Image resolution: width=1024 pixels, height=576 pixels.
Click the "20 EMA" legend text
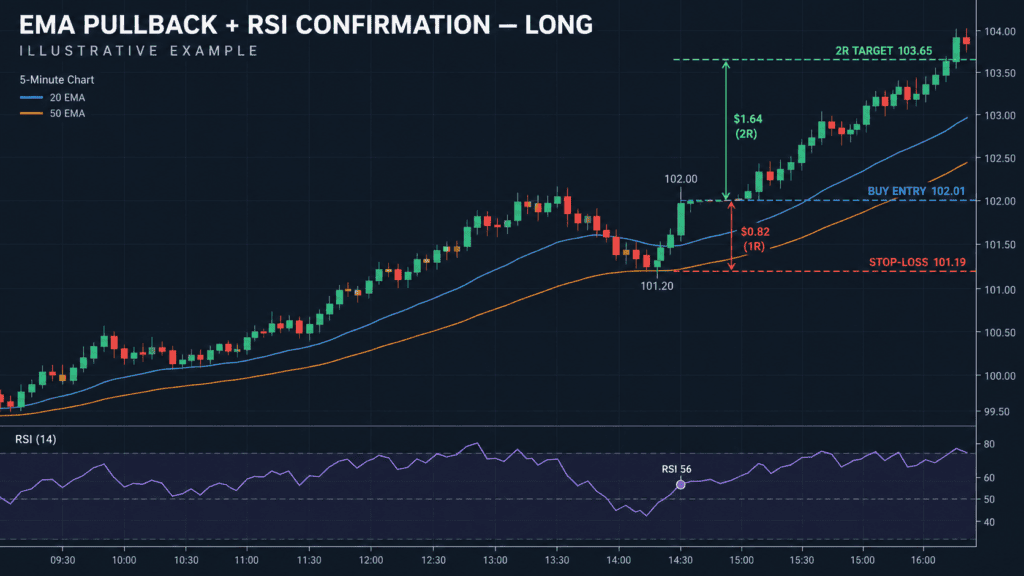pos(67,97)
